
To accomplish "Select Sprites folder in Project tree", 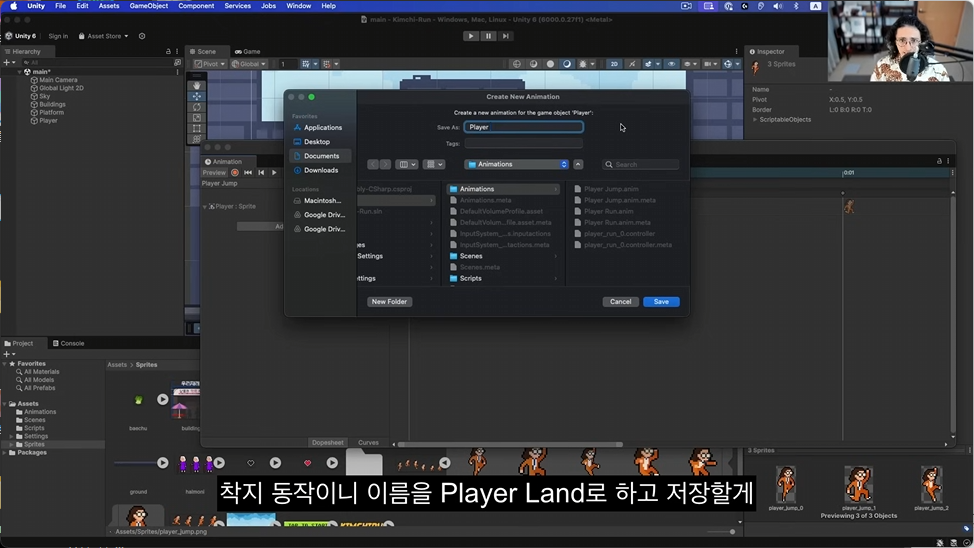I will [x=34, y=444].
